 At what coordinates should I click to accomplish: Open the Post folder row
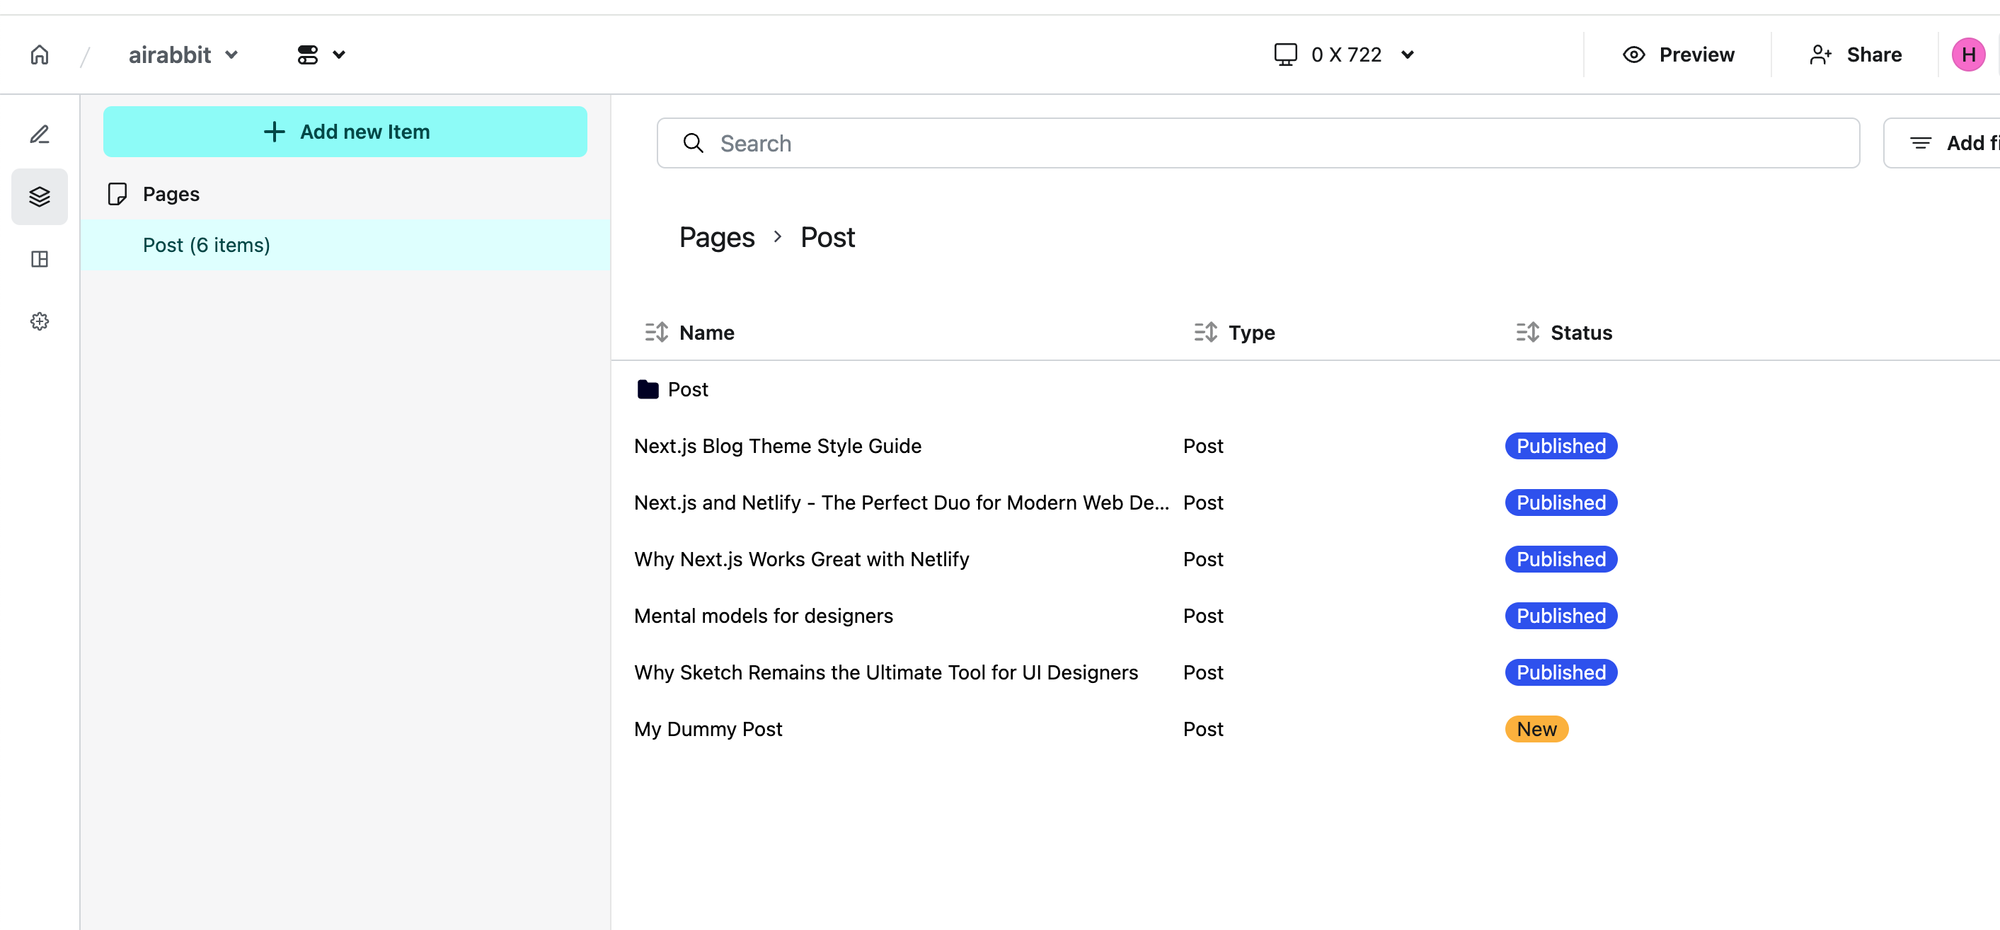click(688, 389)
